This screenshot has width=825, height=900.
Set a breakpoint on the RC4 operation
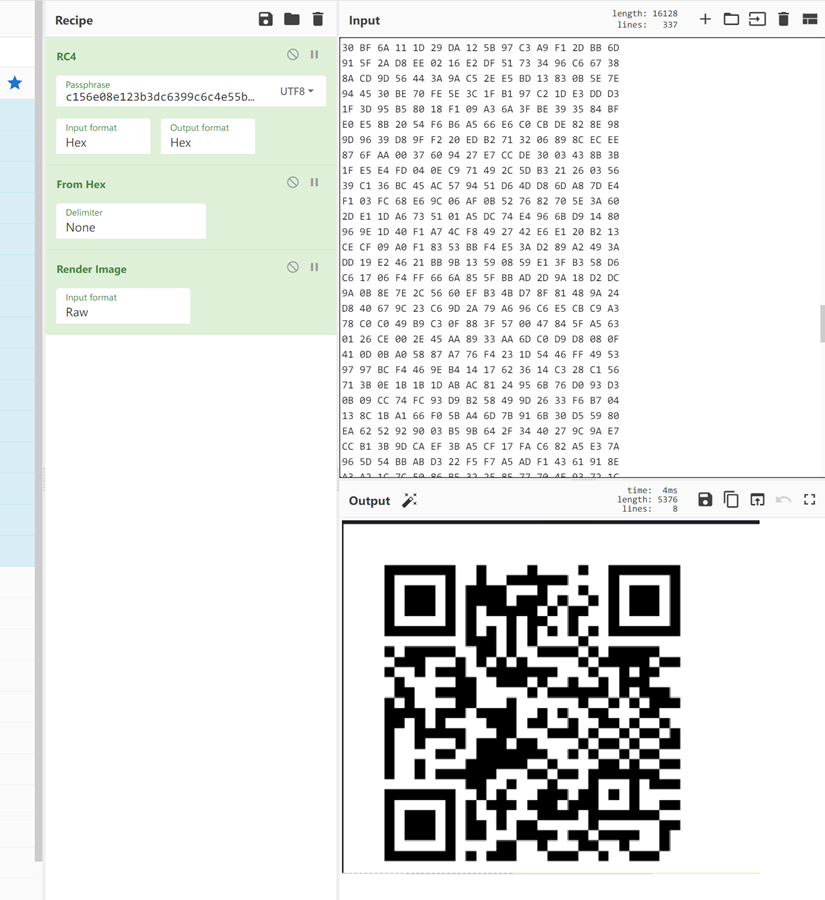315,55
